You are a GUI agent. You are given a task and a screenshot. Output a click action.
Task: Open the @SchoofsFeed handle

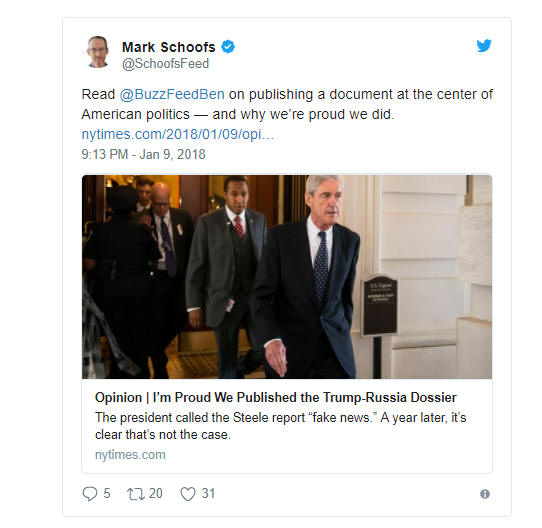pyautogui.click(x=165, y=64)
